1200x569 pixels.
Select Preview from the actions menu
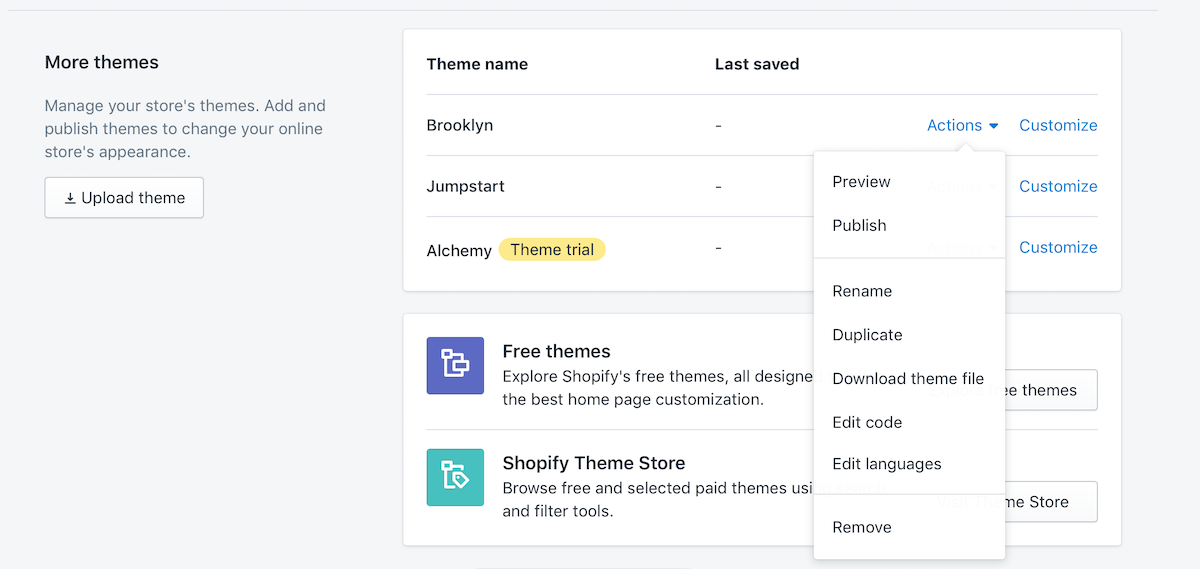tap(861, 182)
